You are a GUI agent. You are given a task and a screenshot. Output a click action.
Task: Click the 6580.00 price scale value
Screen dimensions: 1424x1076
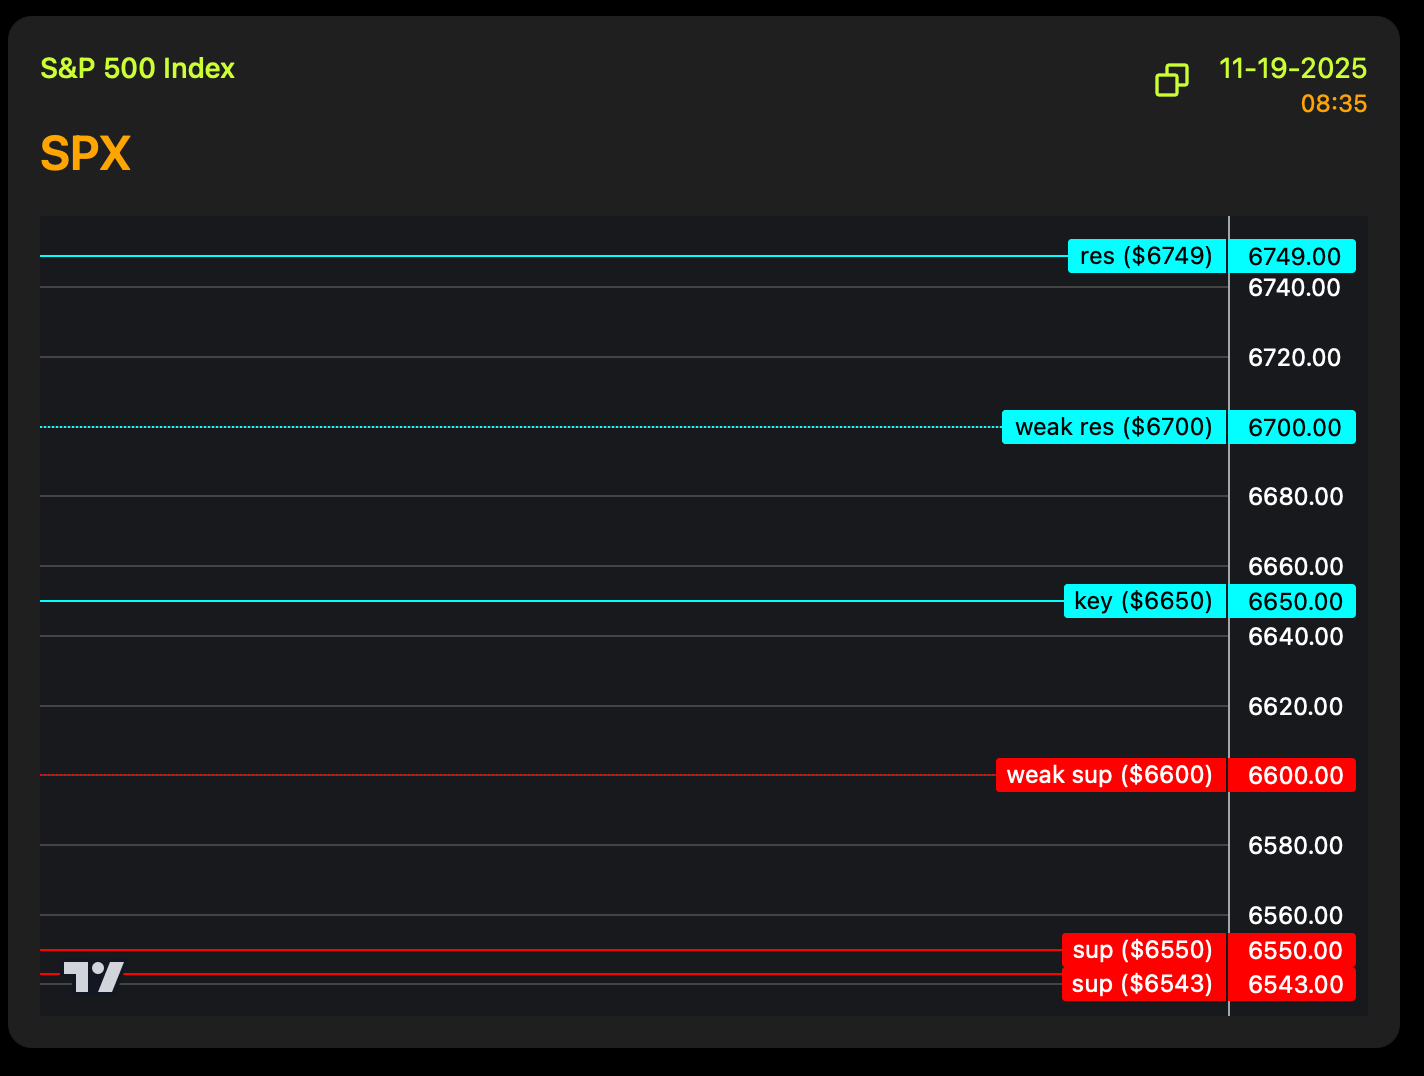click(x=1295, y=845)
